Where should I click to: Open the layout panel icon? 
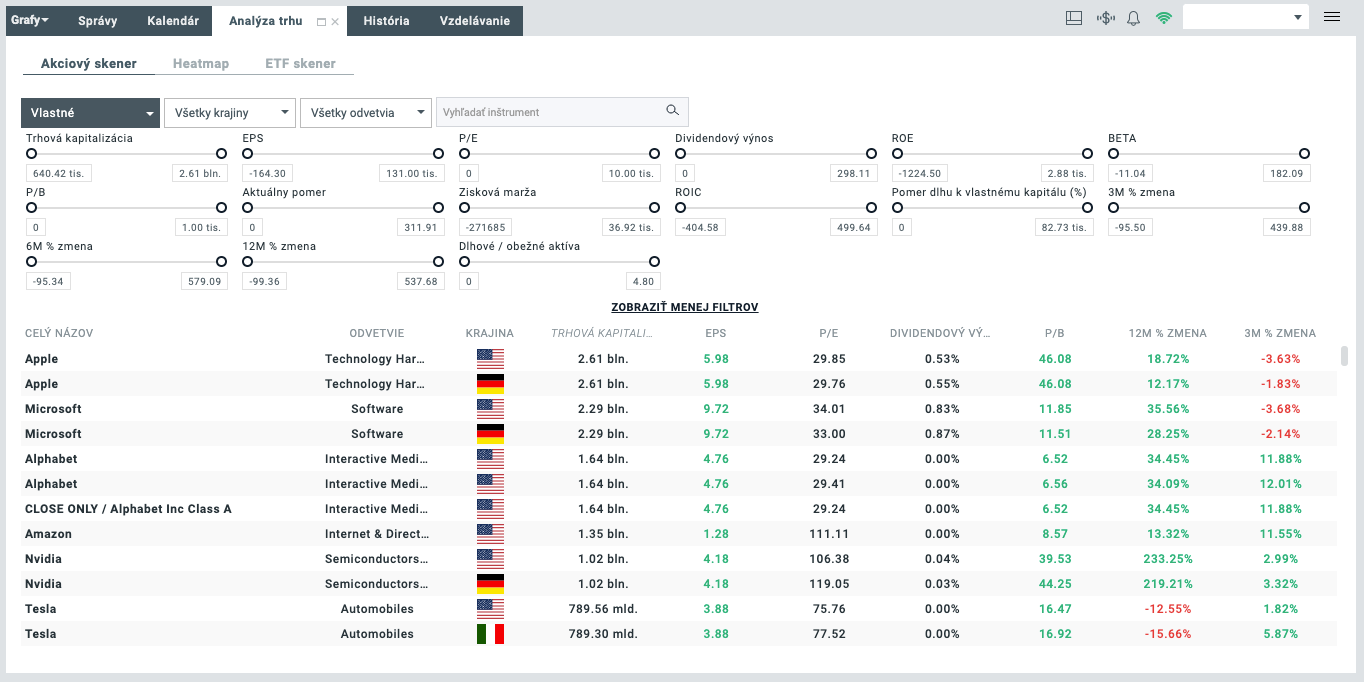pyautogui.click(x=1074, y=18)
